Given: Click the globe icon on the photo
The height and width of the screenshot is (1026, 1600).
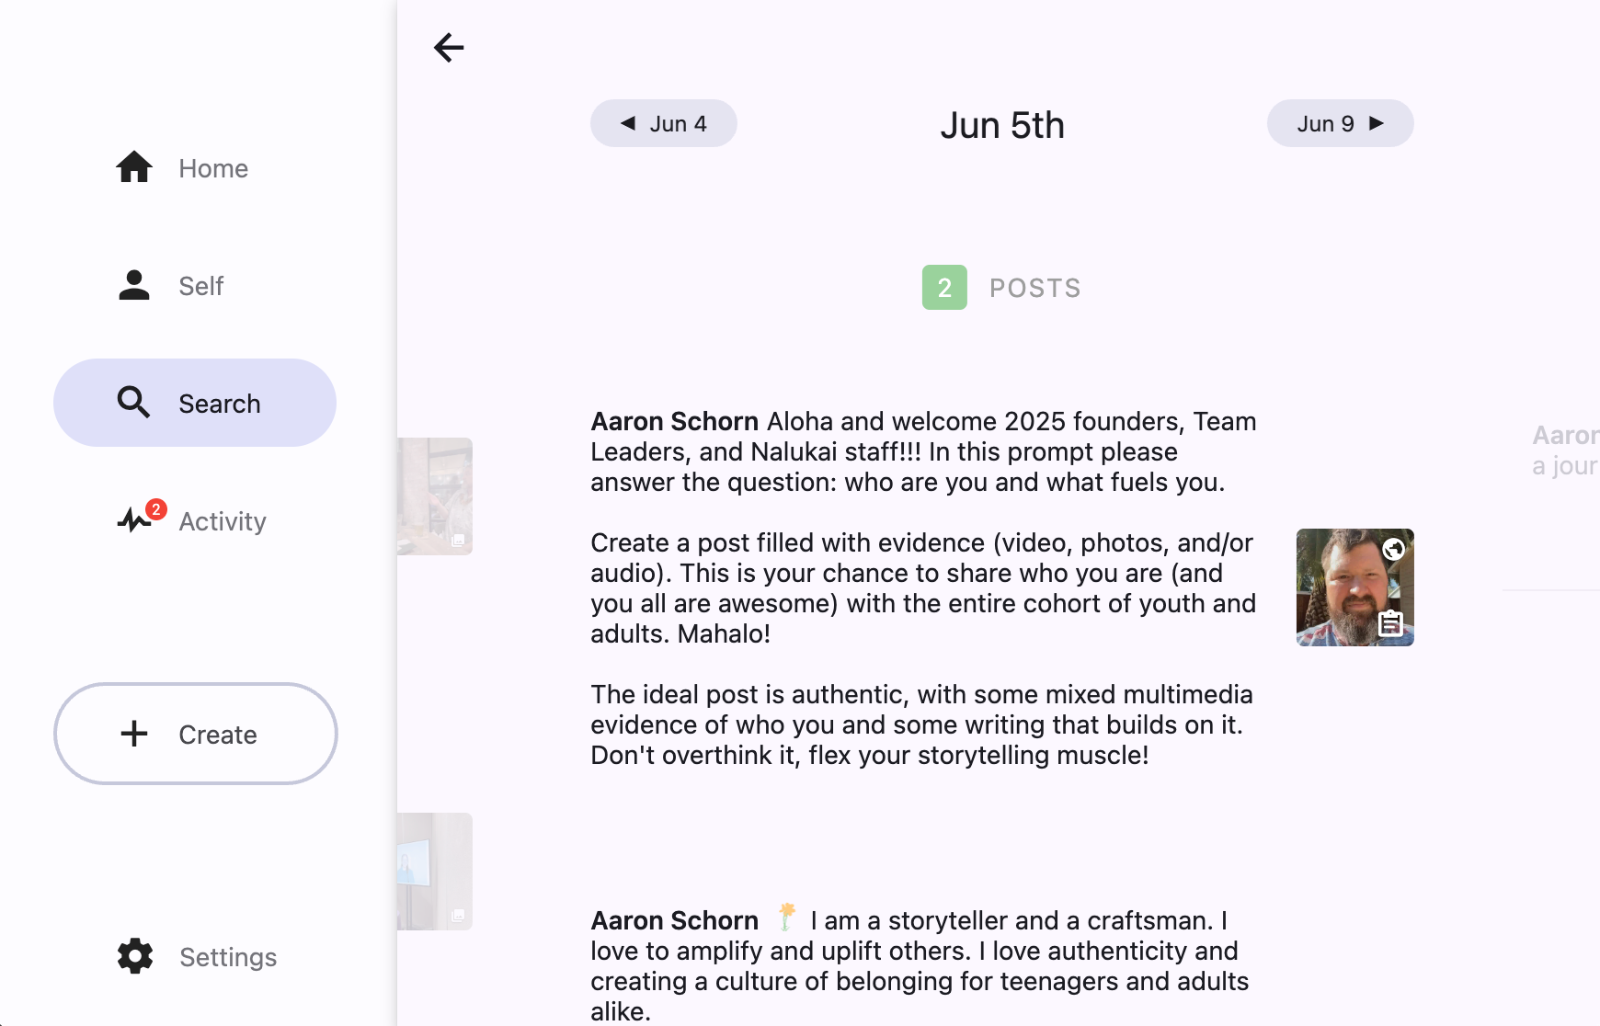Looking at the screenshot, I should pyautogui.click(x=1393, y=549).
